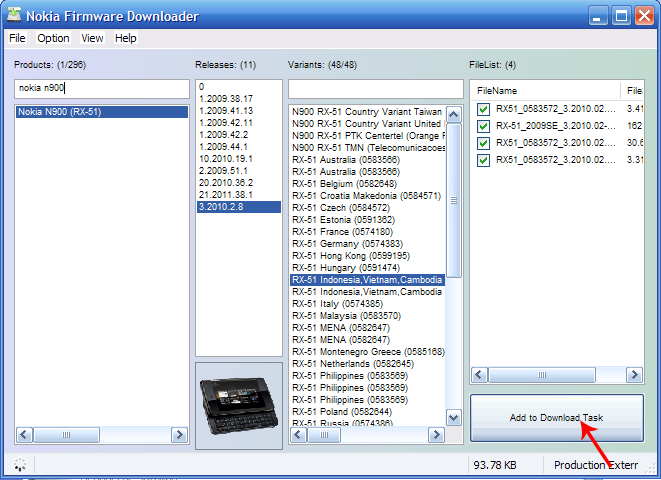
Task: Click FileList scroll left arrow
Action: click(479, 375)
